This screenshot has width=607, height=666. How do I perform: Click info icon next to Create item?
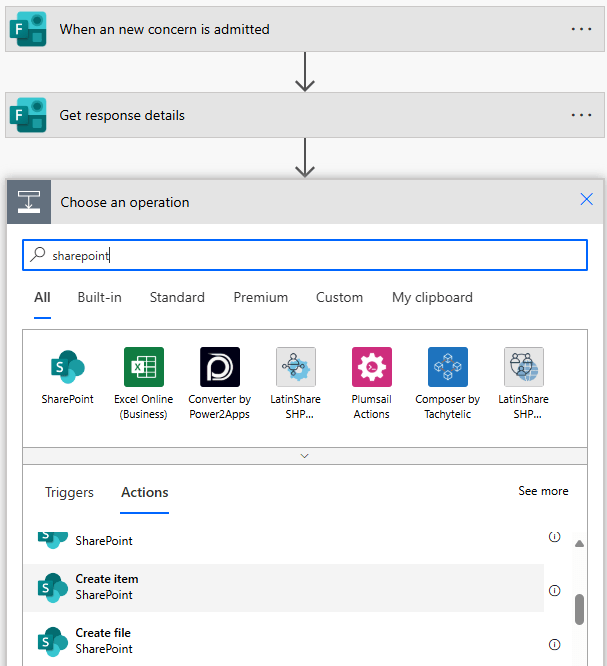(x=554, y=590)
